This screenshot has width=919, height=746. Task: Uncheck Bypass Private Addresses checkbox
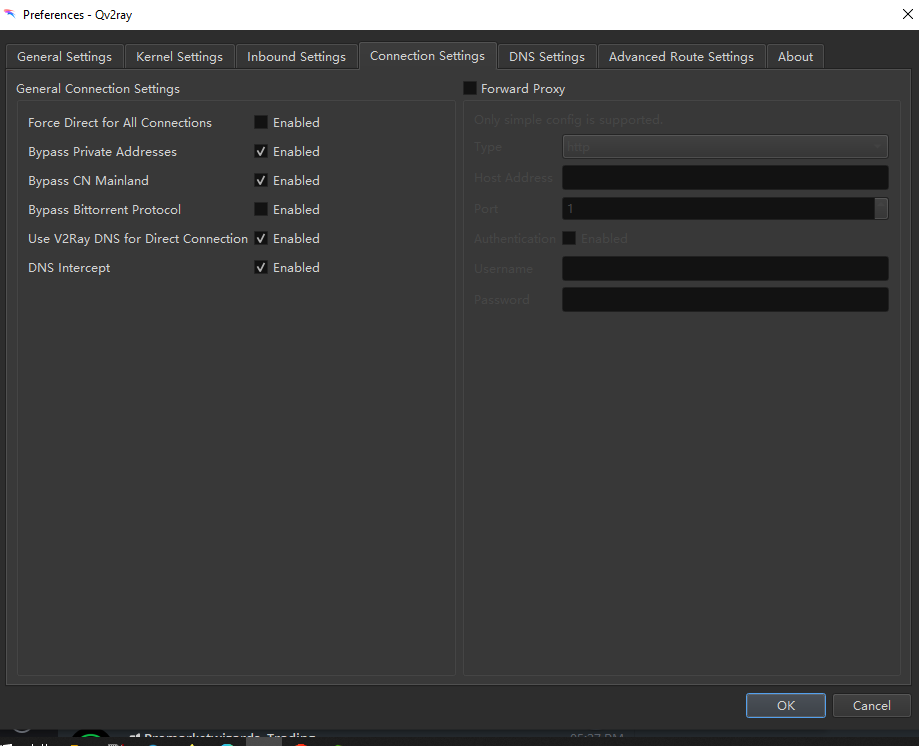point(261,151)
